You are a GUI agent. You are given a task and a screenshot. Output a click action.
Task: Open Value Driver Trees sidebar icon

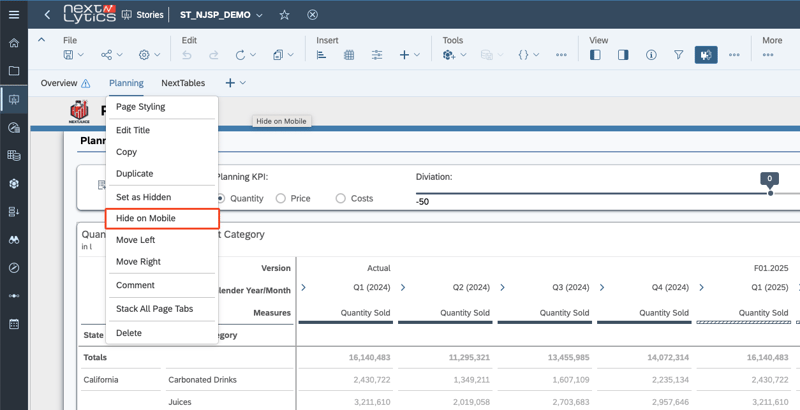point(14,296)
